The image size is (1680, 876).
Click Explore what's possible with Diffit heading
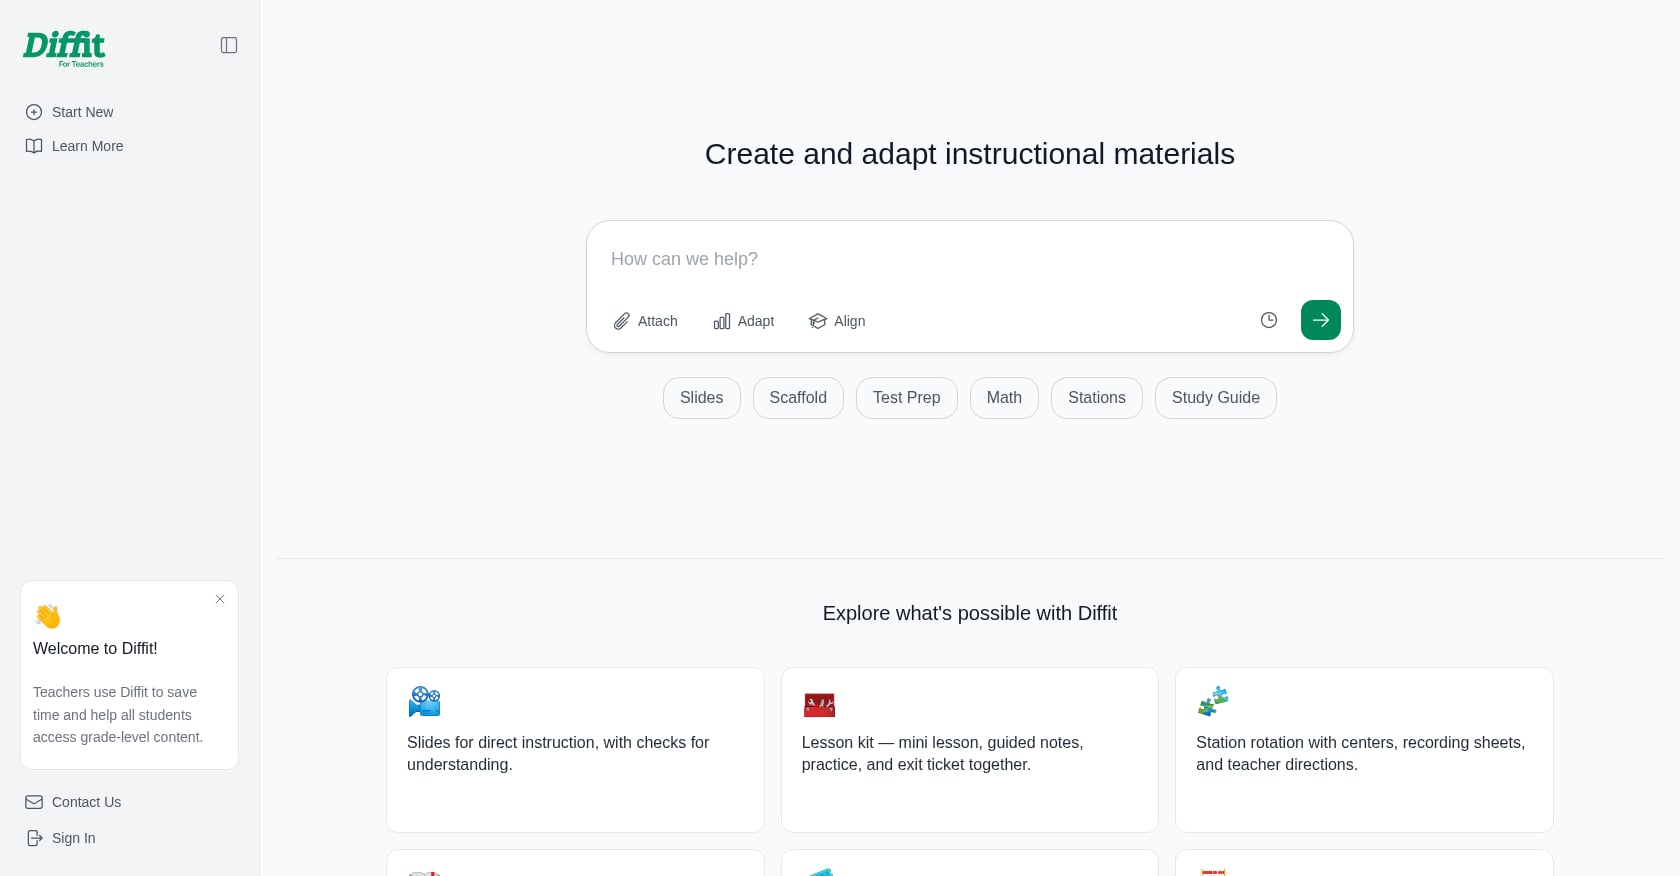click(970, 613)
